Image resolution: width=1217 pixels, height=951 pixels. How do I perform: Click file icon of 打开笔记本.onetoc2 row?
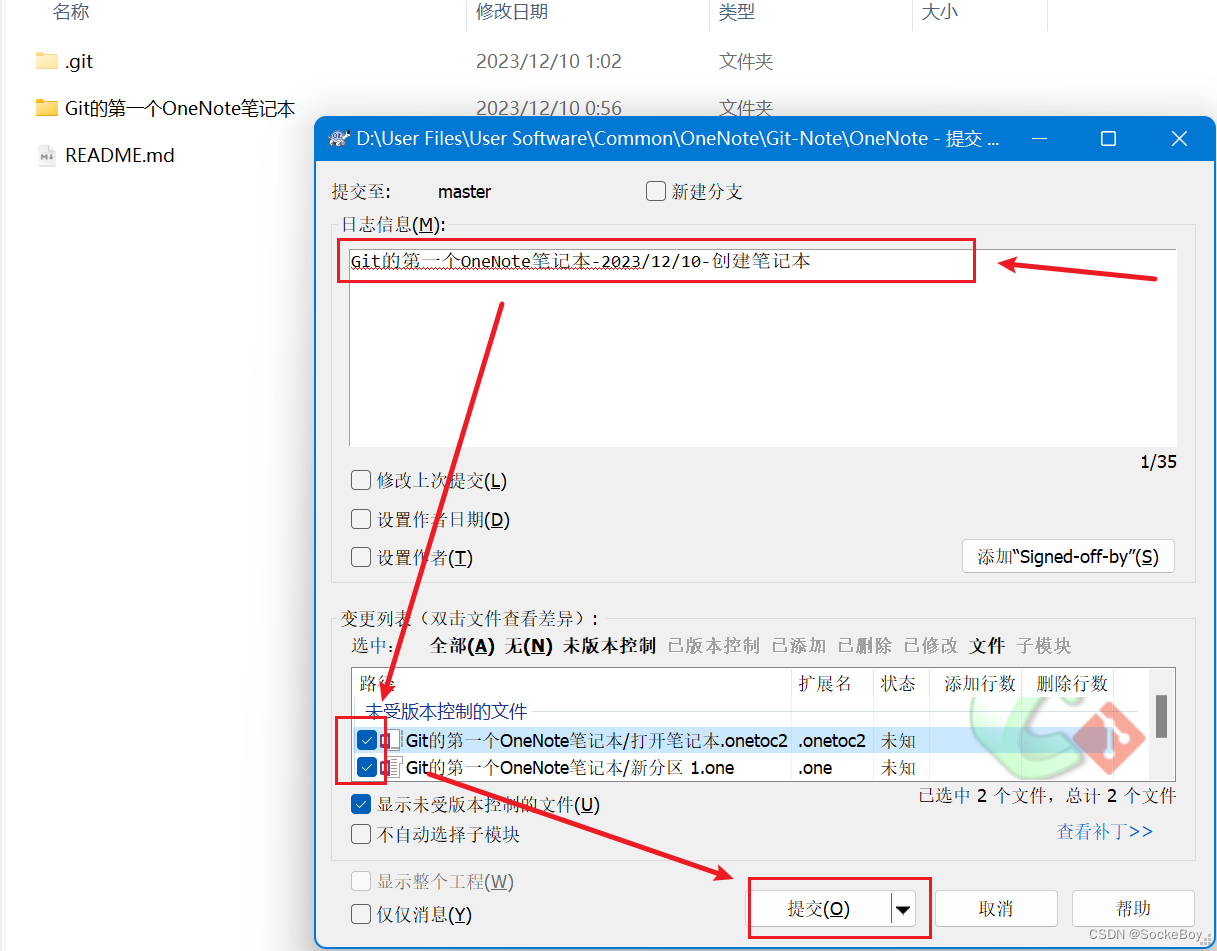tap(393, 741)
